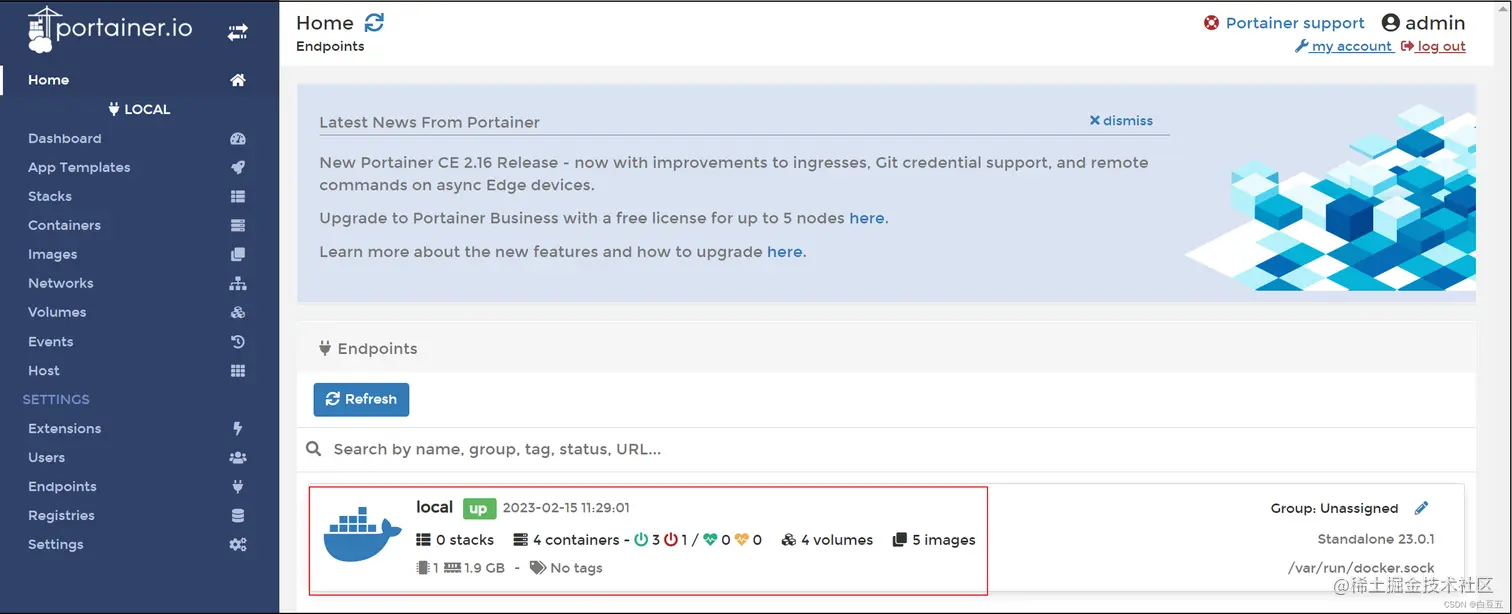
Task: Click the admin user avatar icon
Action: (x=1391, y=23)
